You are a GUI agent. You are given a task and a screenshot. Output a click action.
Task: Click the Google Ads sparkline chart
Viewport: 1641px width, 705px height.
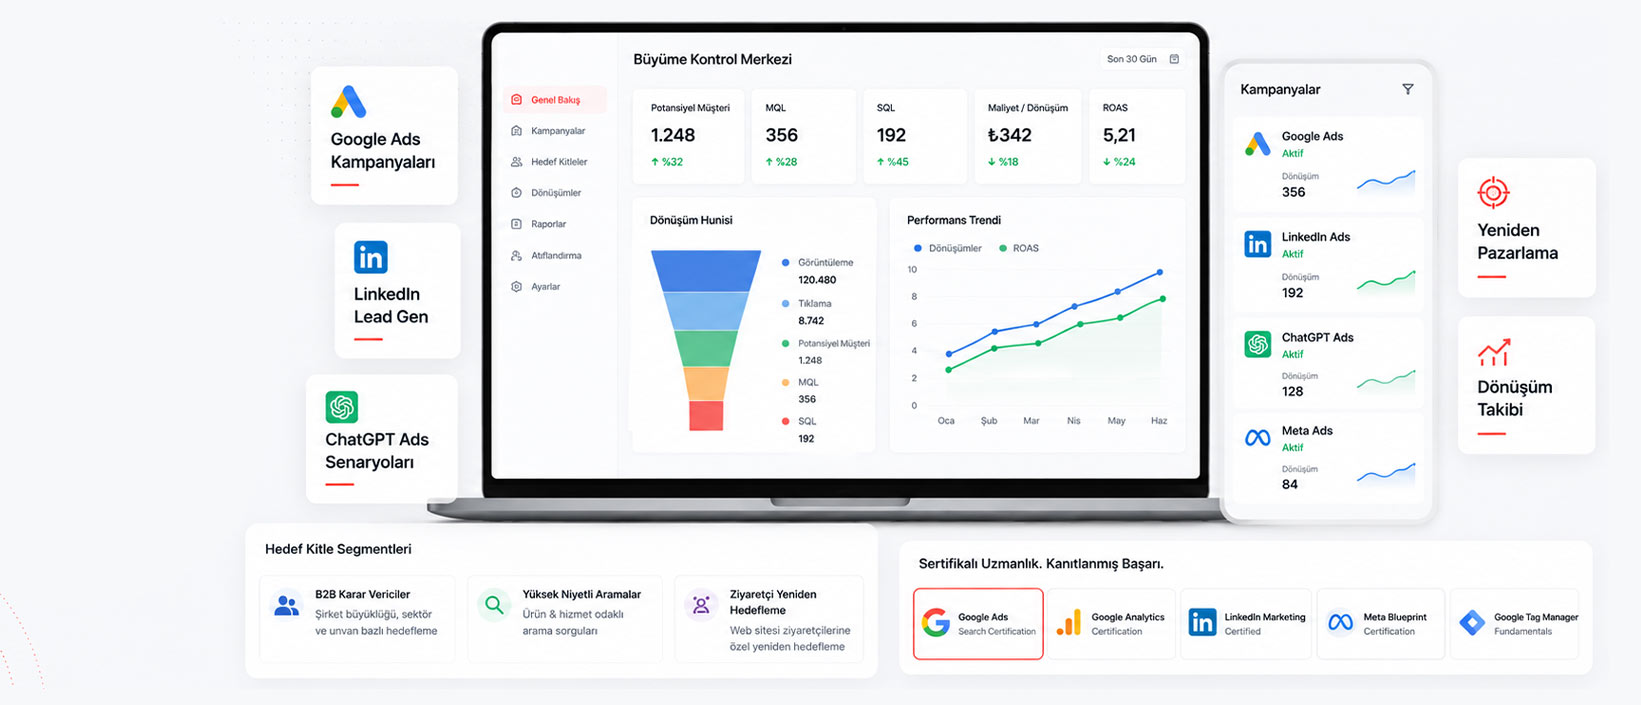click(x=1386, y=181)
